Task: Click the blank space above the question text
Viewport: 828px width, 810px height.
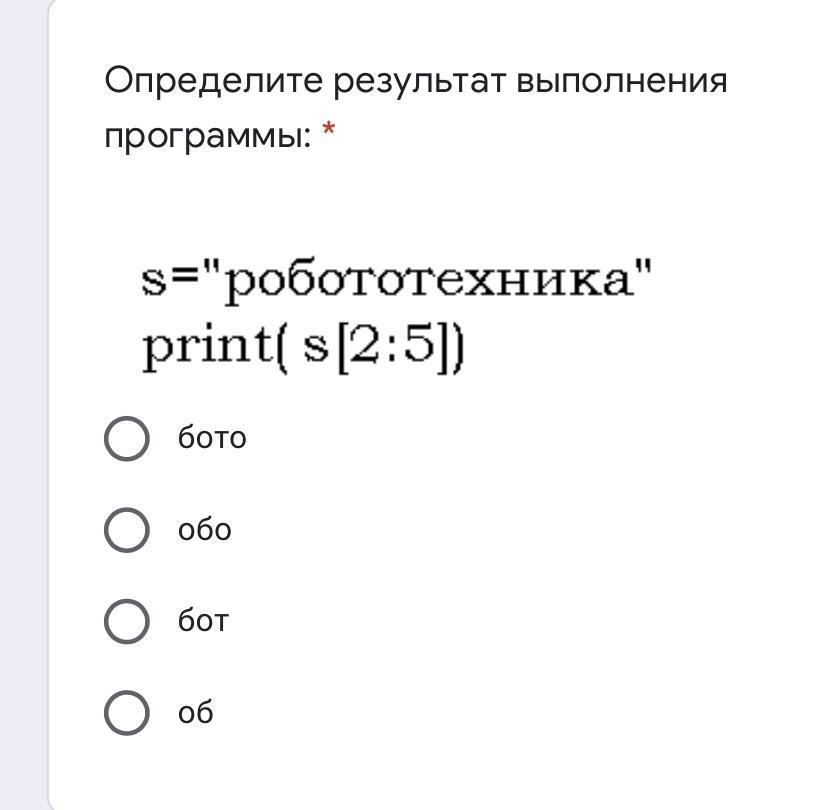Action: pos(420,28)
